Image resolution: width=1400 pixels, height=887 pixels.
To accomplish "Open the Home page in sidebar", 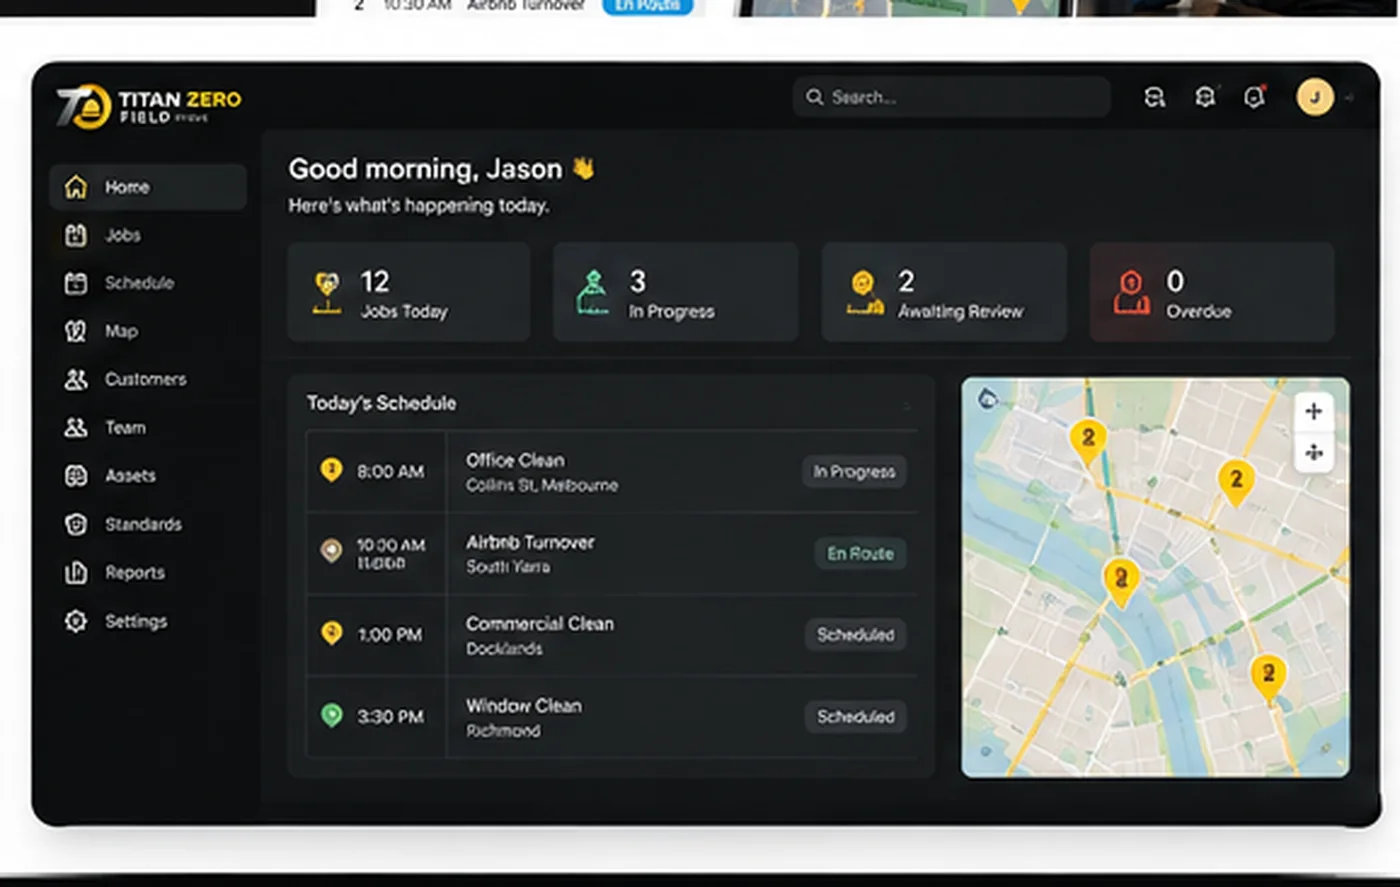I will (148, 187).
